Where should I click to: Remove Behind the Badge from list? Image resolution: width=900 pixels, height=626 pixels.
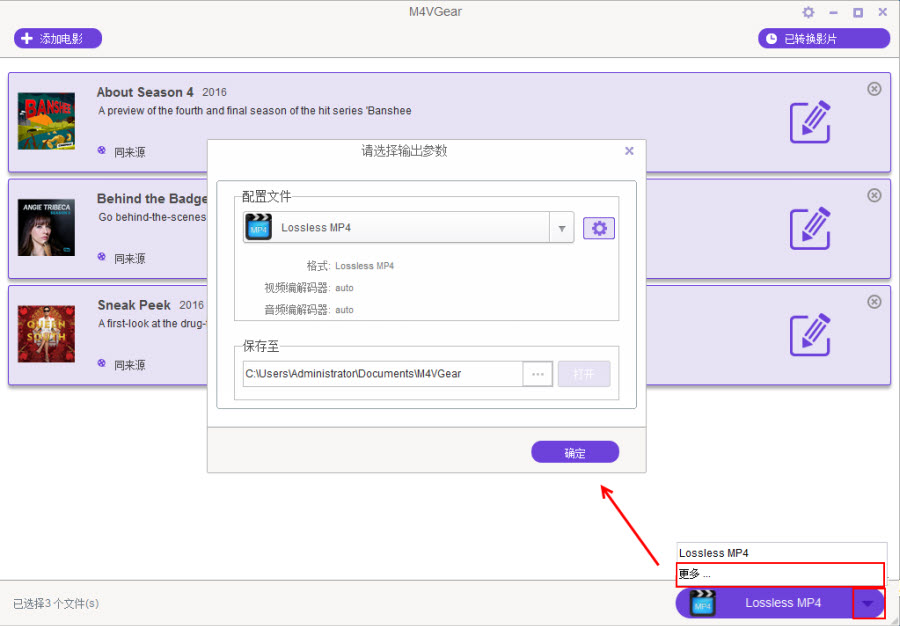(x=874, y=195)
